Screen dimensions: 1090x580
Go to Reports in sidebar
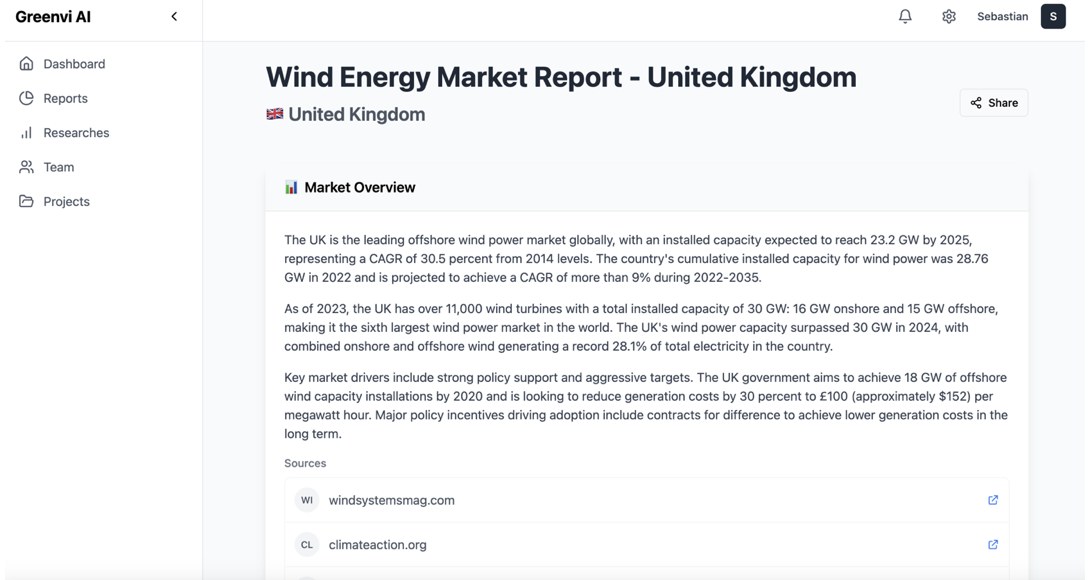click(65, 99)
